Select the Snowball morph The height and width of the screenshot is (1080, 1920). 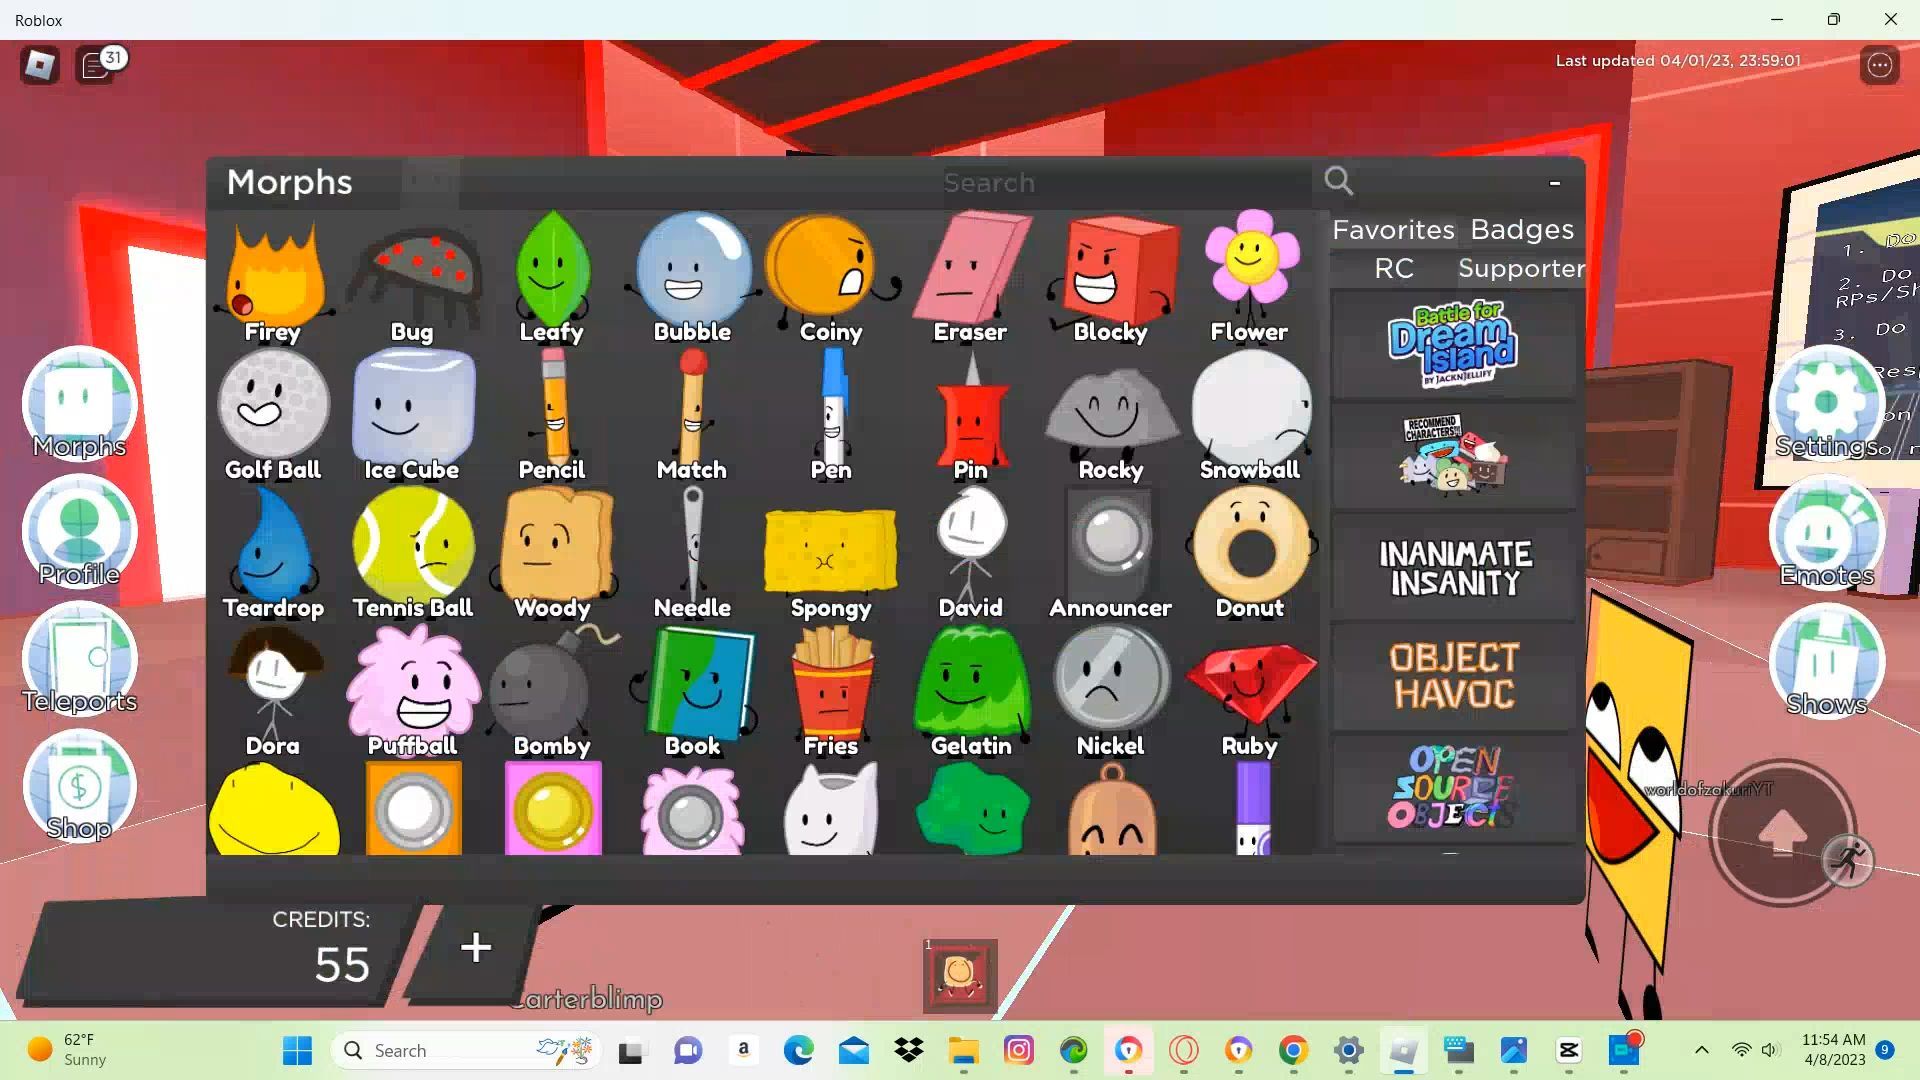point(1250,416)
